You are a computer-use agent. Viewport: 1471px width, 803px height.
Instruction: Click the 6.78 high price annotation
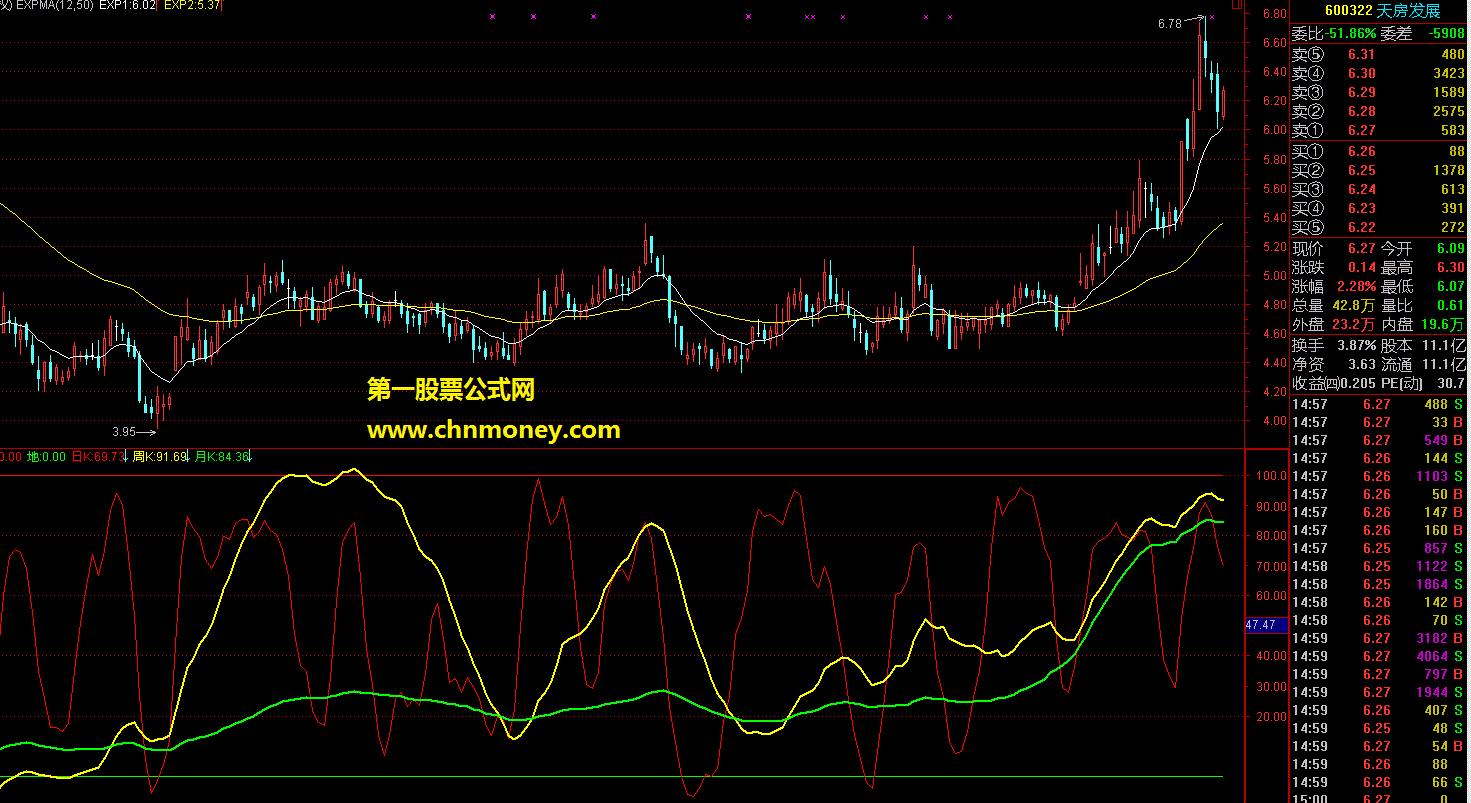(x=1168, y=23)
